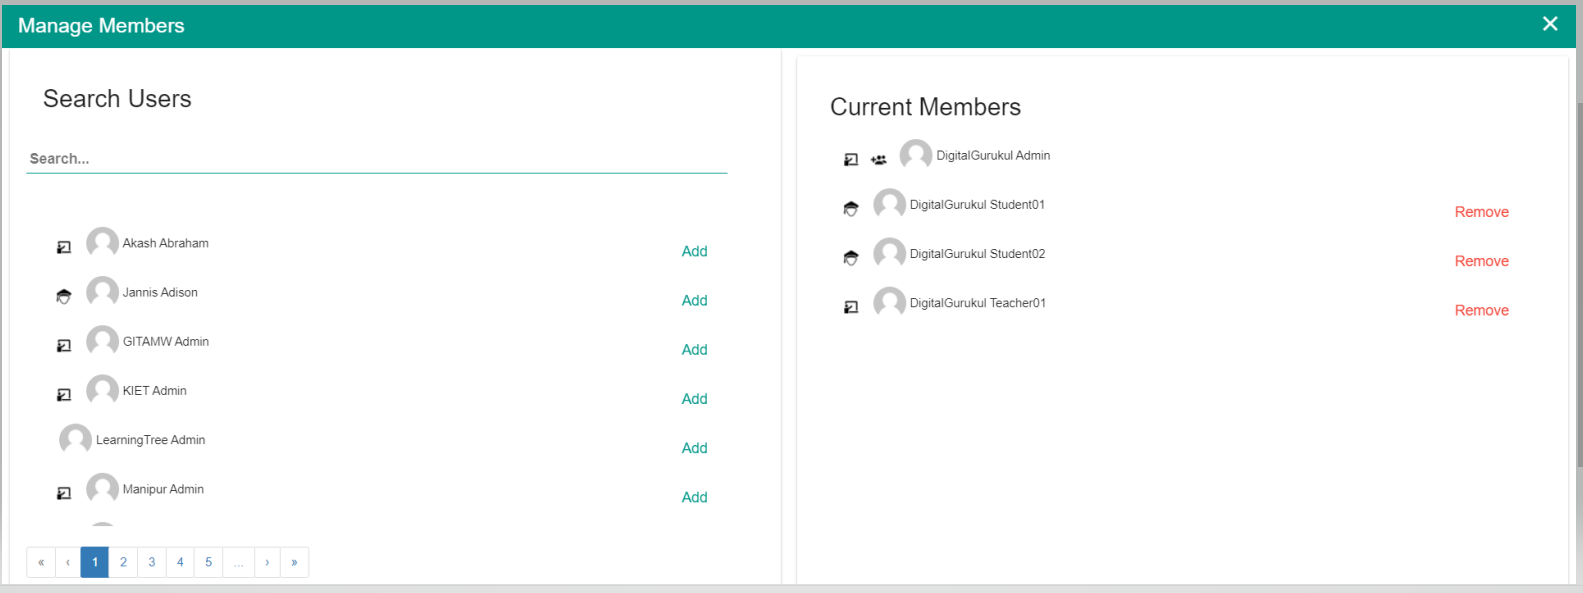The height and width of the screenshot is (593, 1583).
Task: Click the student icon next to DigitalGurukul Student02
Action: tap(851, 258)
